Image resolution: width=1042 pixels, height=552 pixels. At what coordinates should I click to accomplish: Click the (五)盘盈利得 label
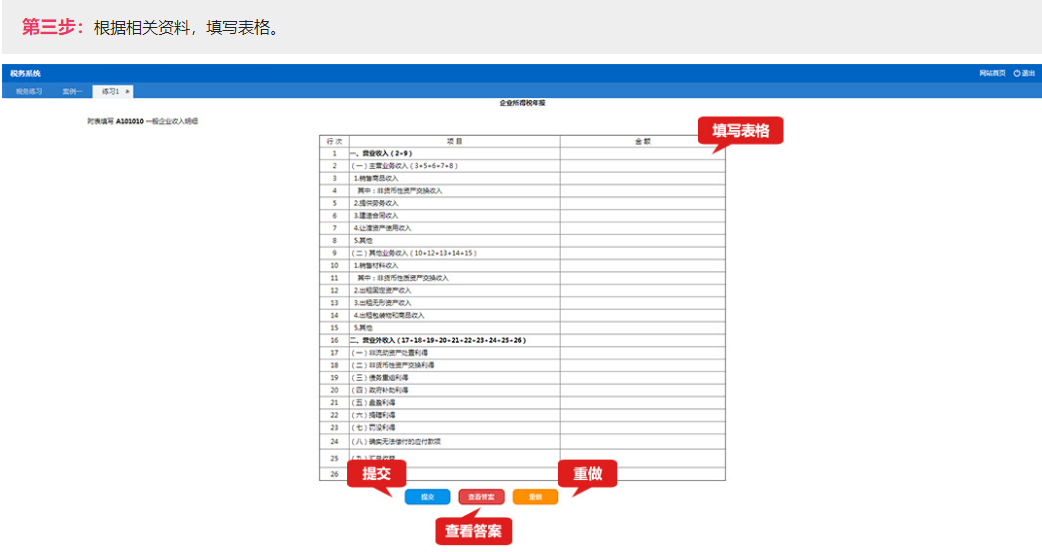click(x=373, y=403)
